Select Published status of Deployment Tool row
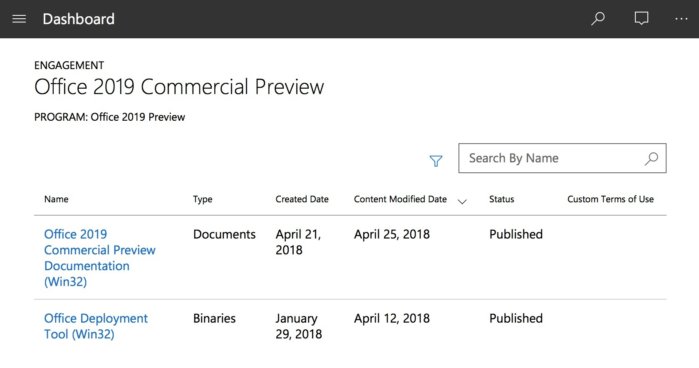This screenshot has width=699, height=368. point(516,318)
